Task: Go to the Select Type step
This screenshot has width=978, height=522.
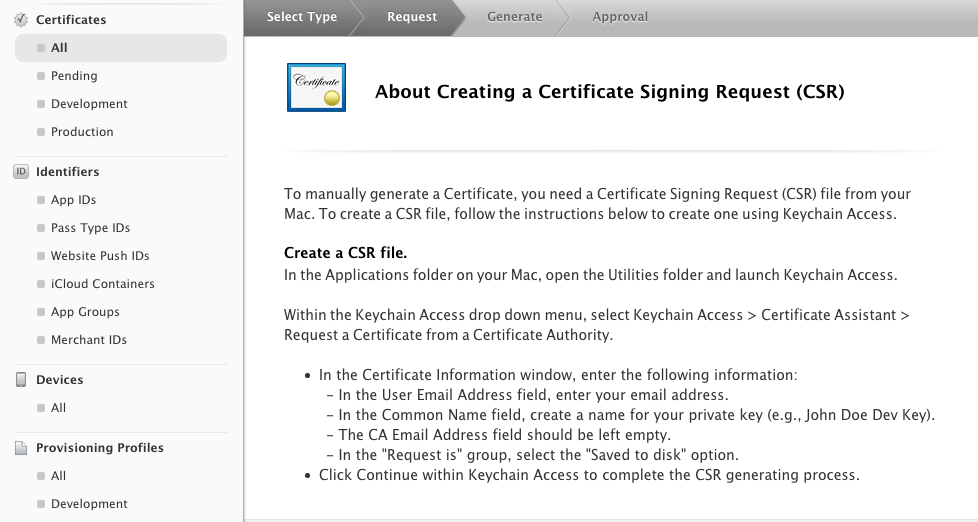Action: 302,17
